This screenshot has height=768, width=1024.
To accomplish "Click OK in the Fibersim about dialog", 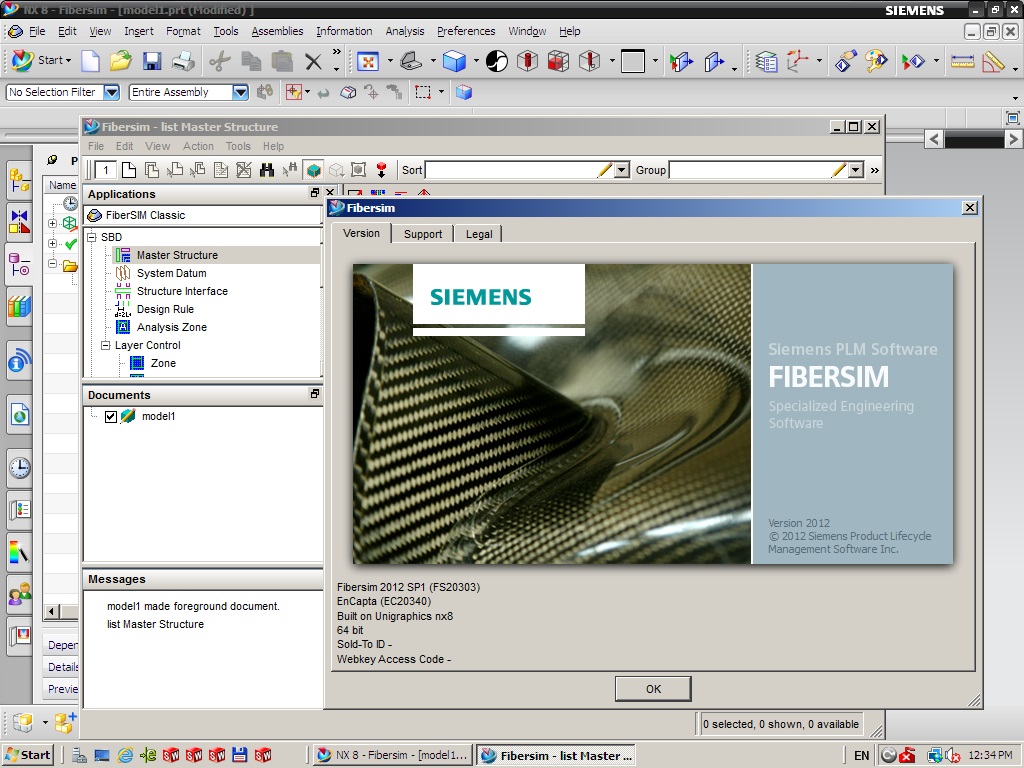I will click(x=653, y=689).
